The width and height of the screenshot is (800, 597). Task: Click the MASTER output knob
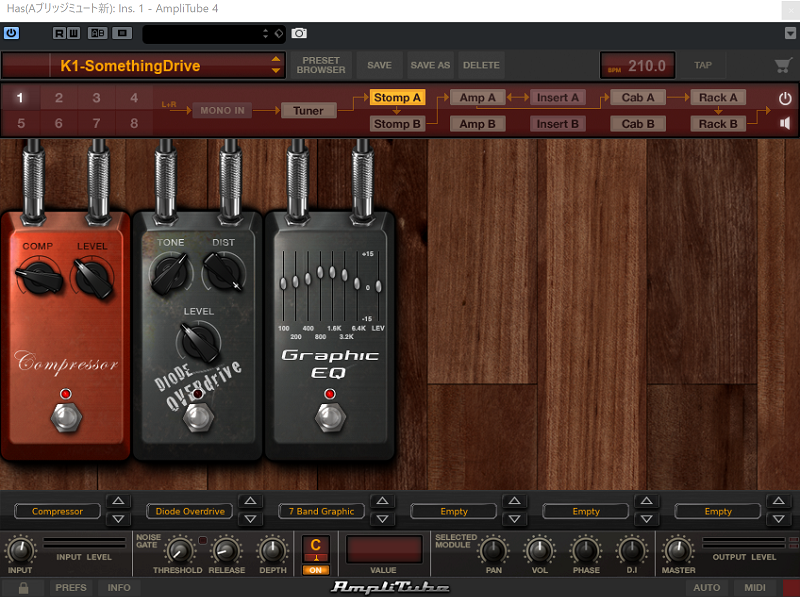coord(678,550)
